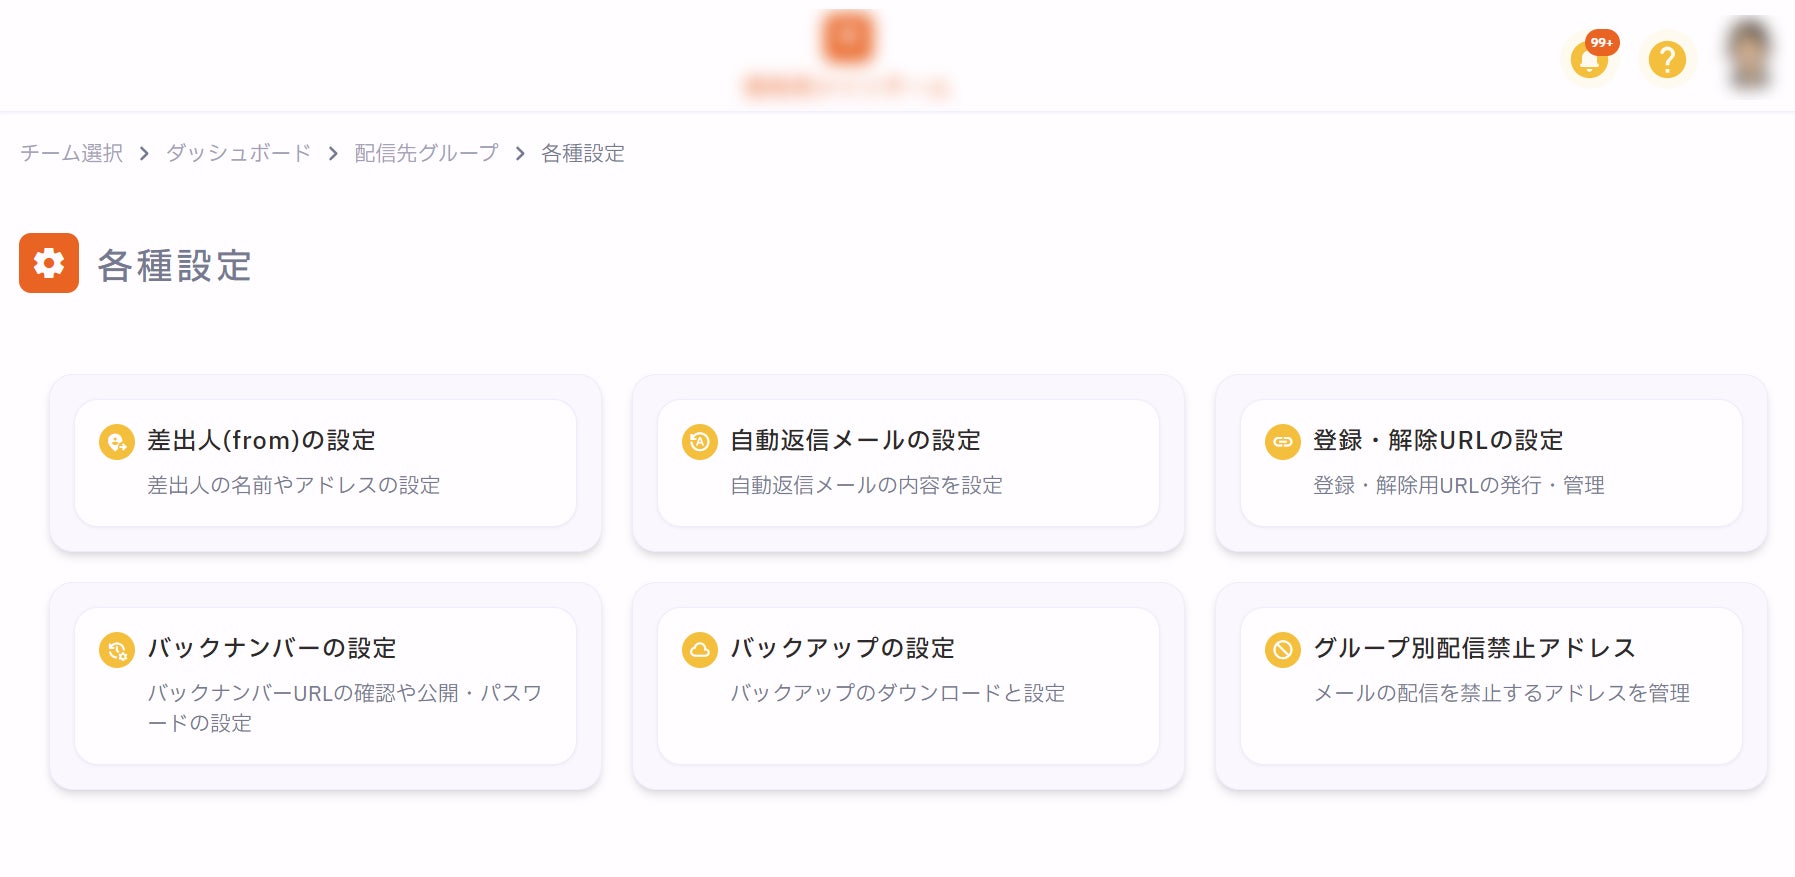Click the auto-reply mail settings icon

(x=700, y=441)
